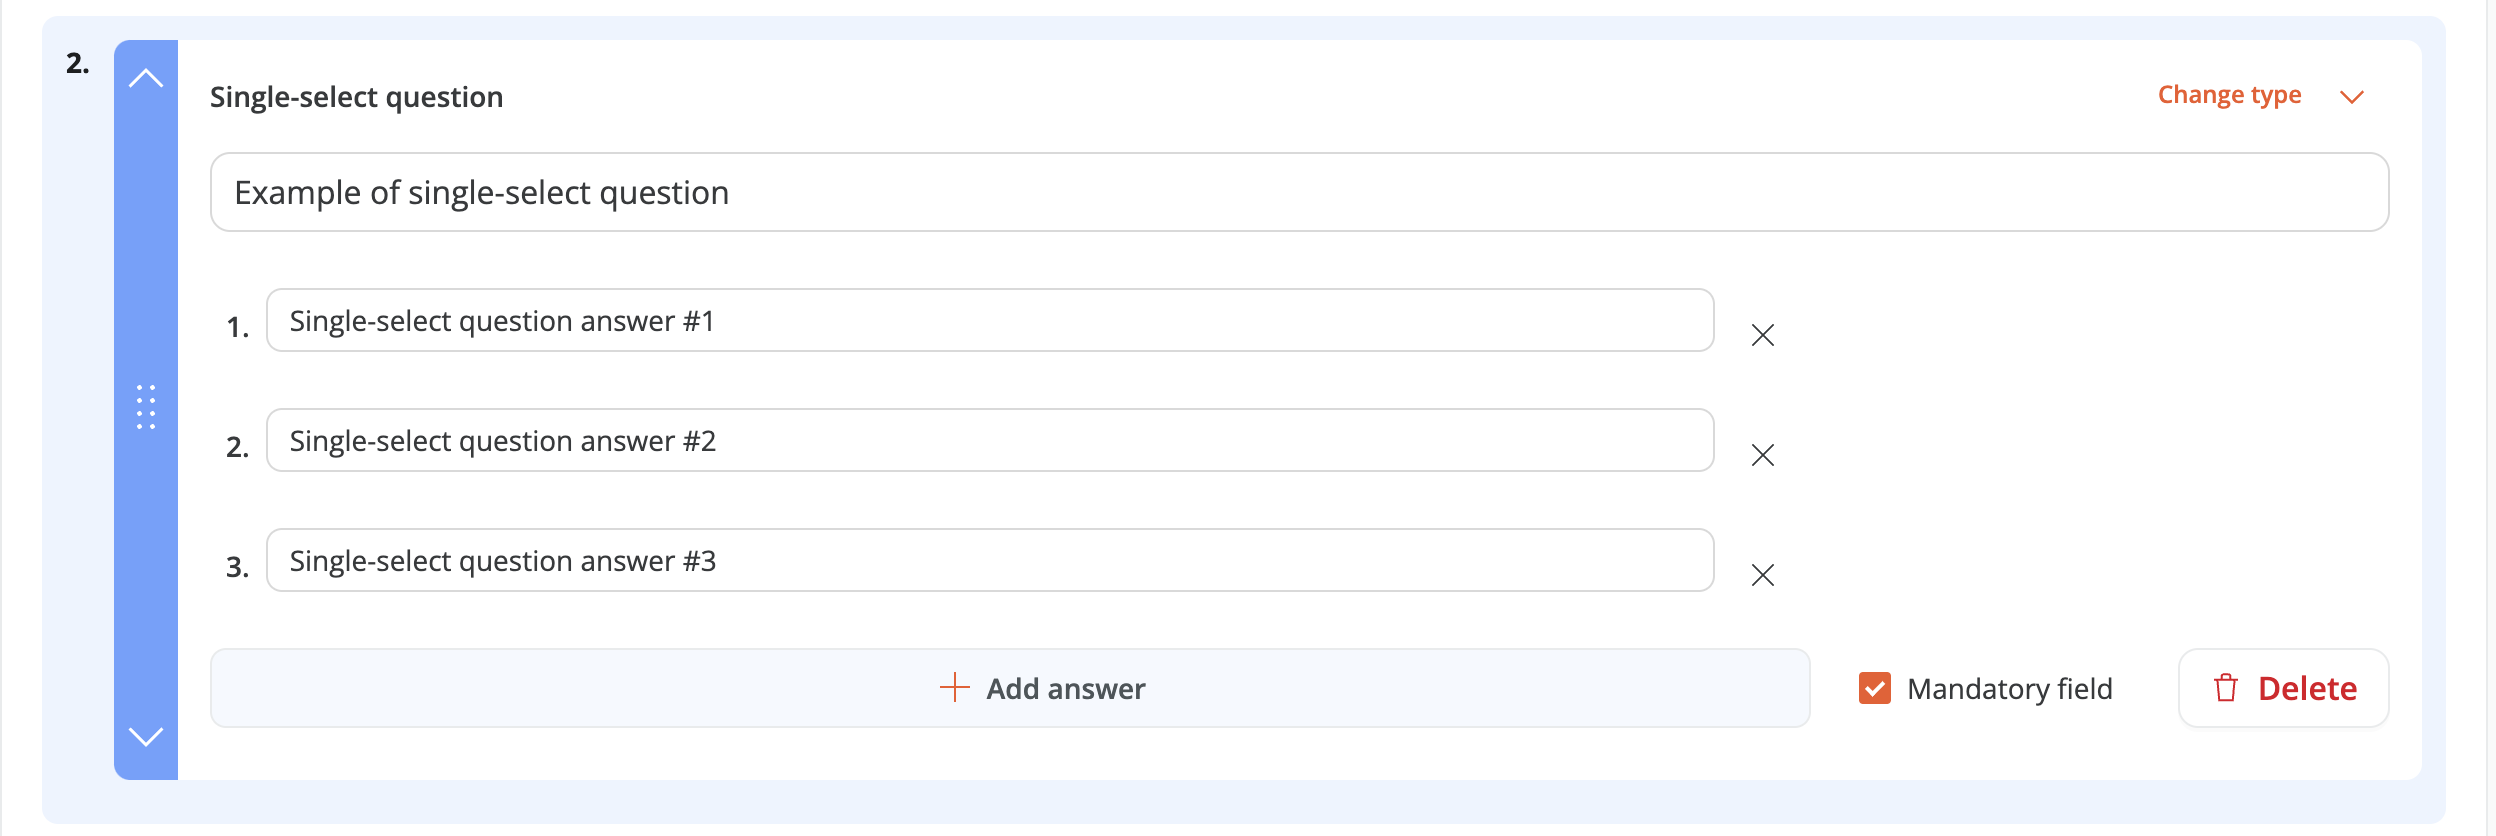Remove answer #2 with its X icon
The image size is (2496, 836).
coord(1763,455)
